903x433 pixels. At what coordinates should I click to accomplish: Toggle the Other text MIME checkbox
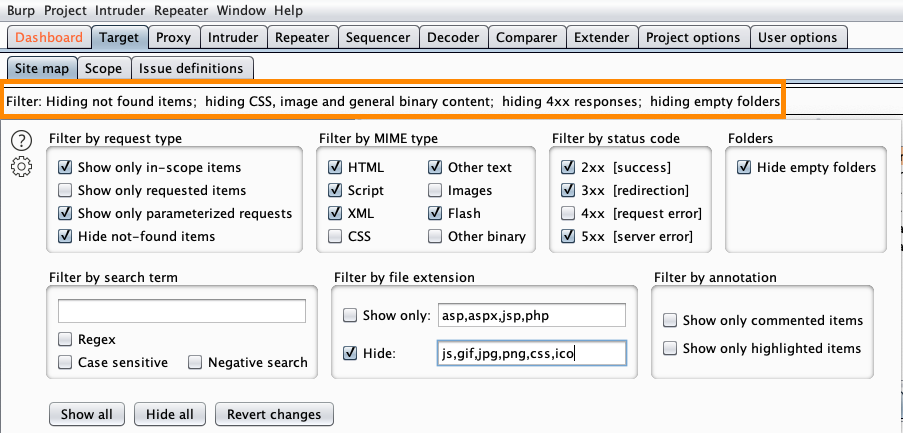[435, 168]
